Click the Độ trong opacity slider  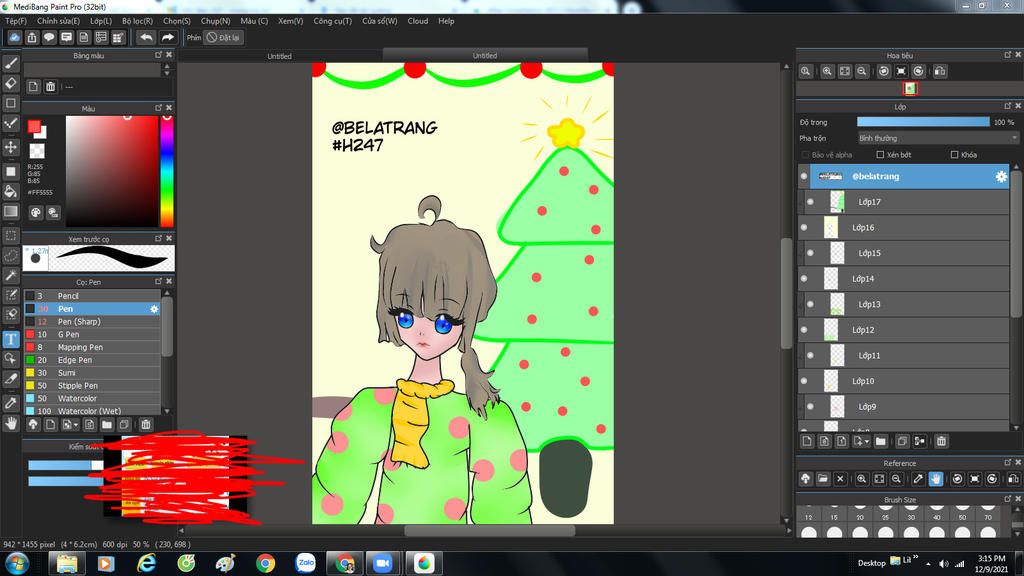point(923,122)
